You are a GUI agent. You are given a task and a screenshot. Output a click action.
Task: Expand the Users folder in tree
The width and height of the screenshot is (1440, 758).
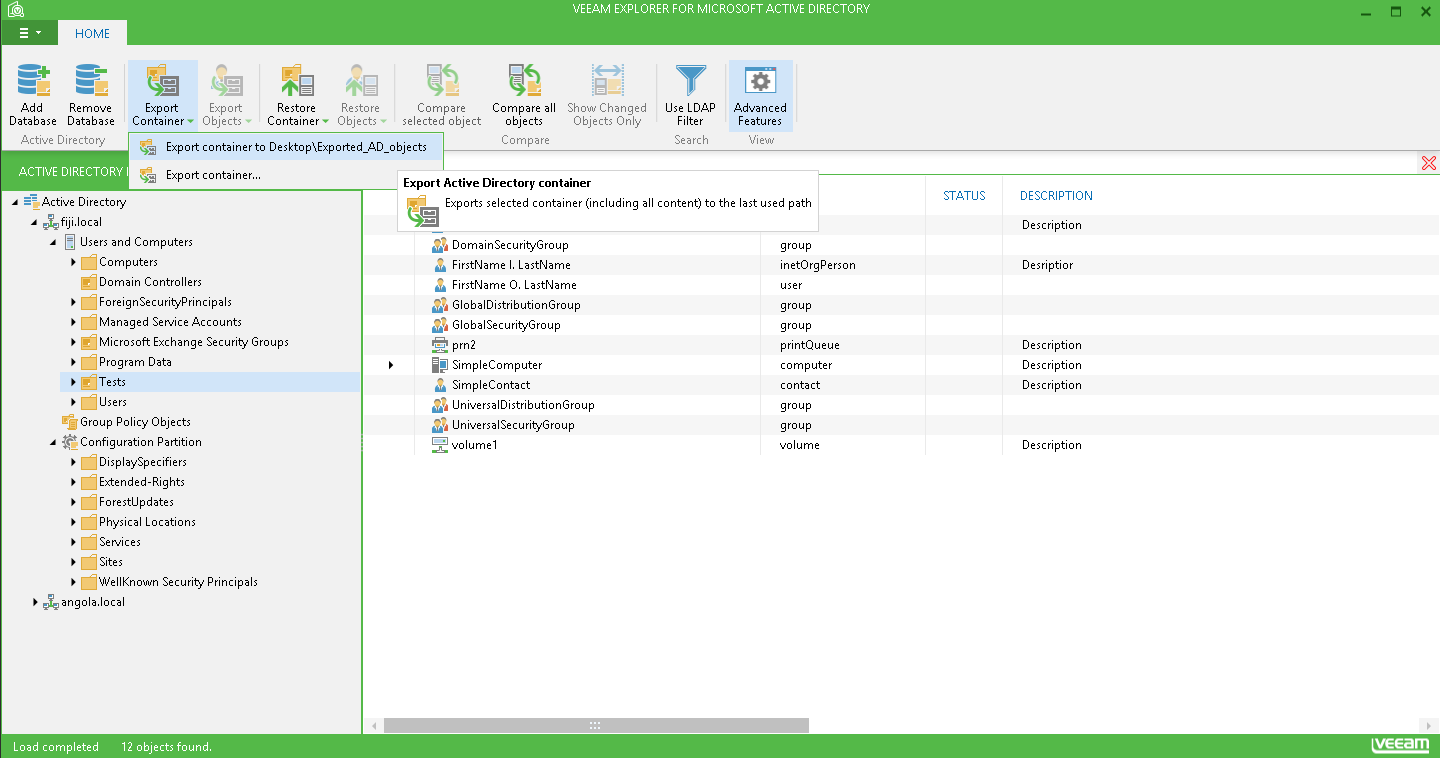tap(73, 402)
